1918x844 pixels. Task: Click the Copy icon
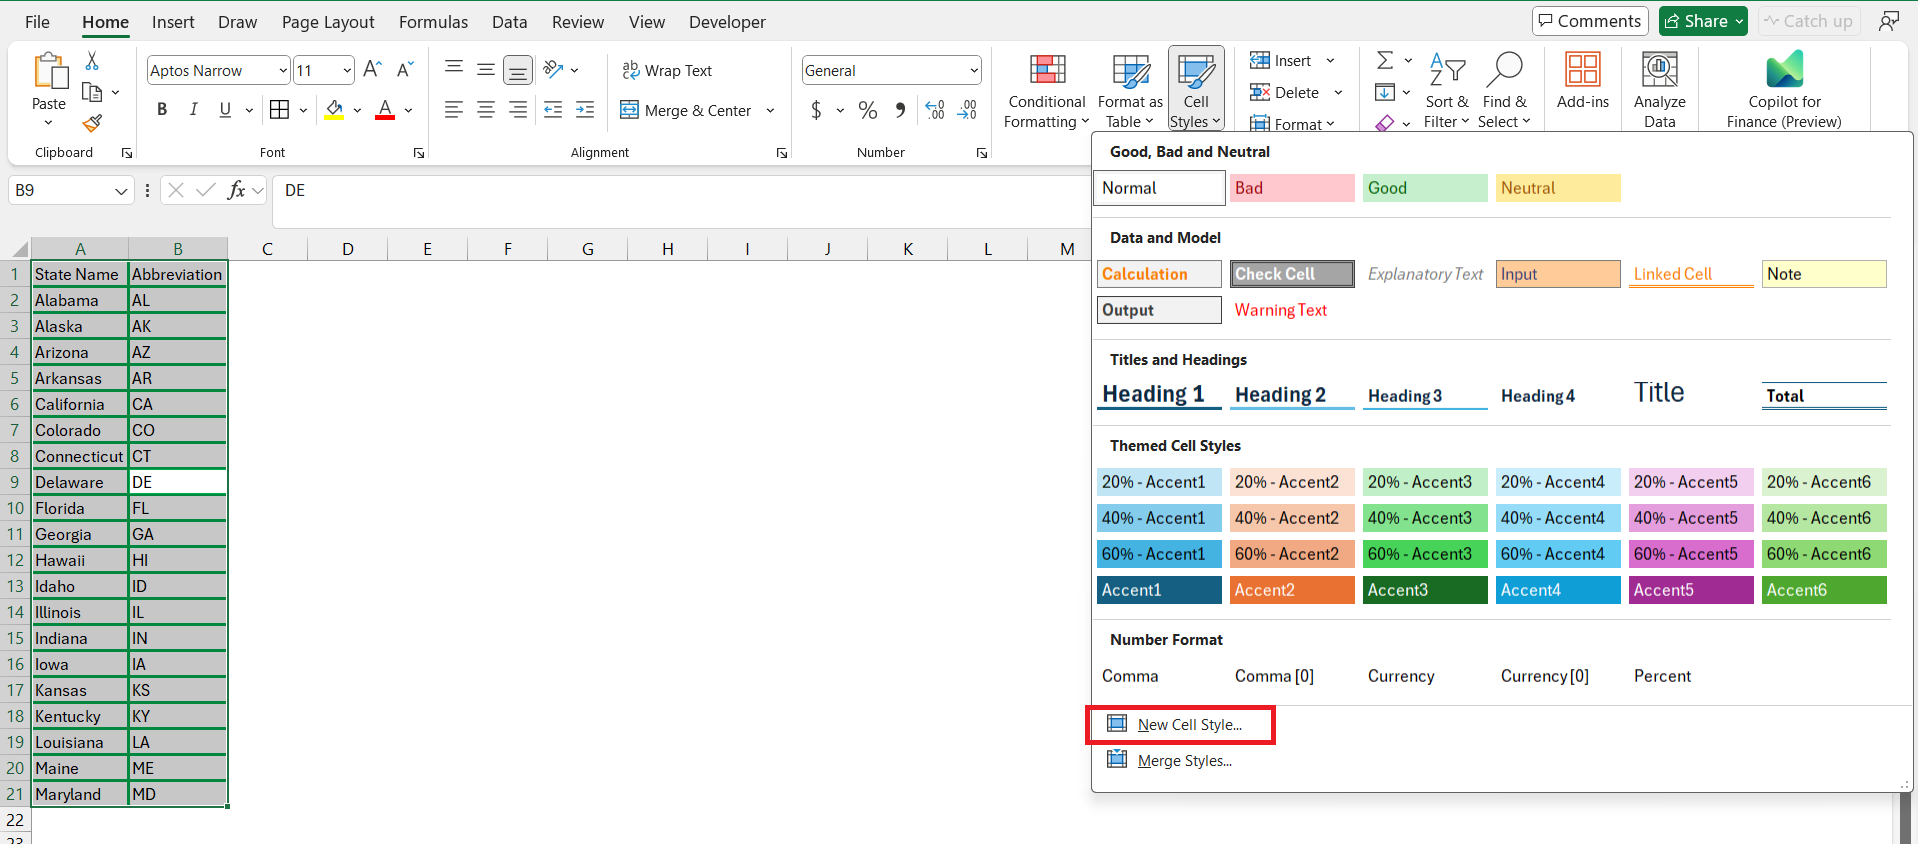point(92,92)
